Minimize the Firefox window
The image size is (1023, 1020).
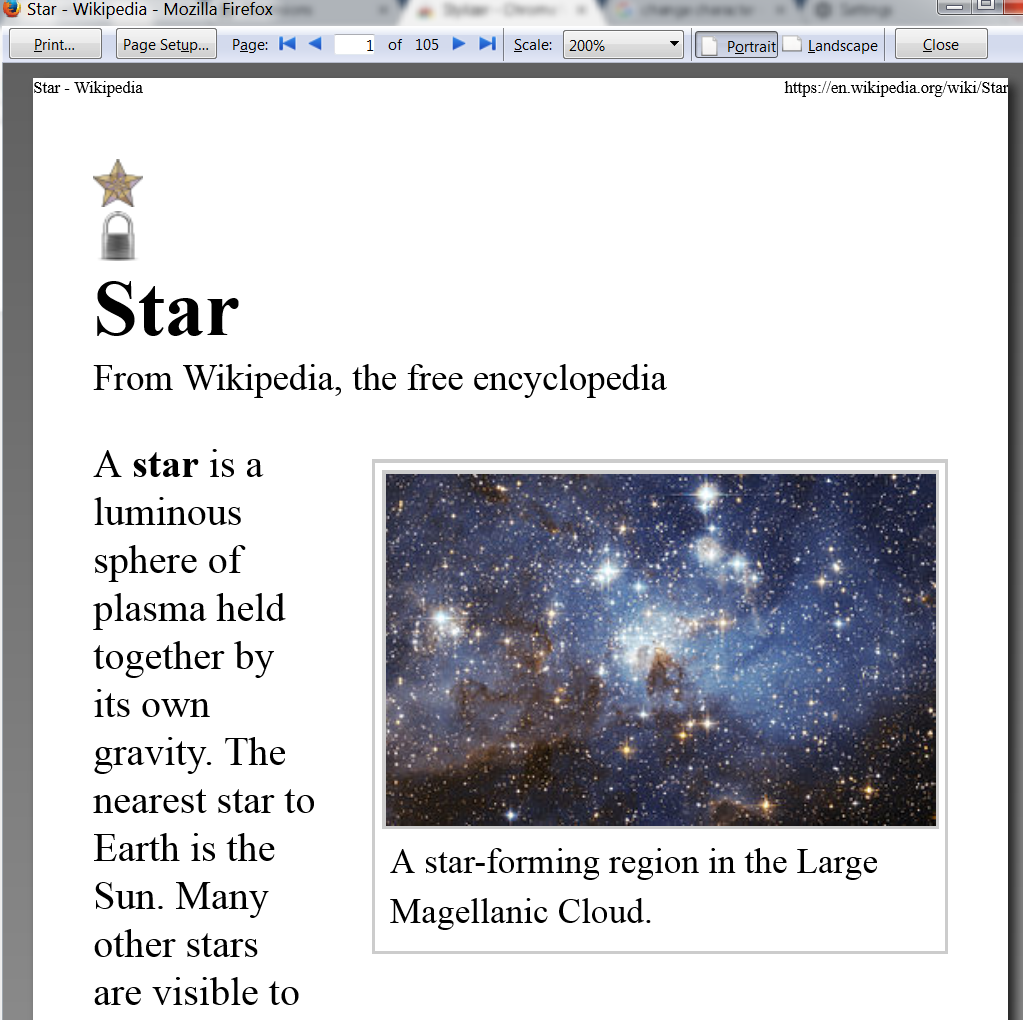(955, 7)
